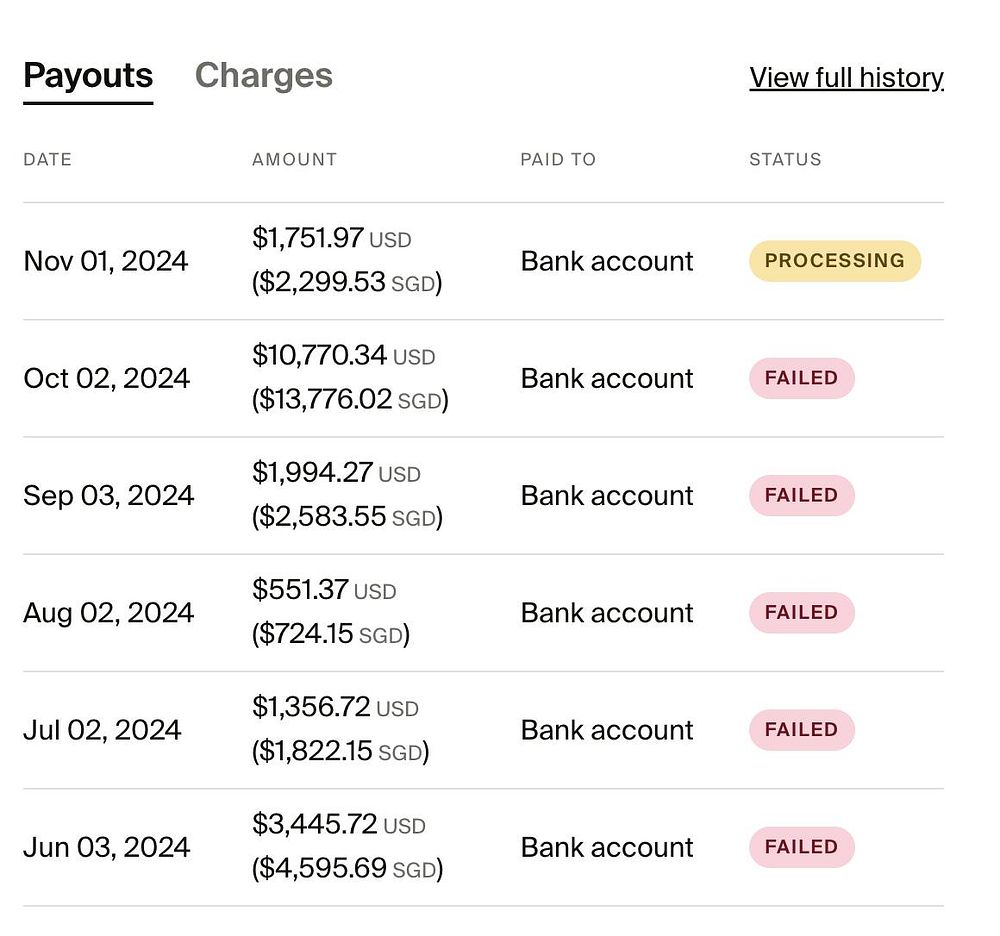Click FAILED badge for Sep 03, 2024
1000x936 pixels.
(x=801, y=495)
